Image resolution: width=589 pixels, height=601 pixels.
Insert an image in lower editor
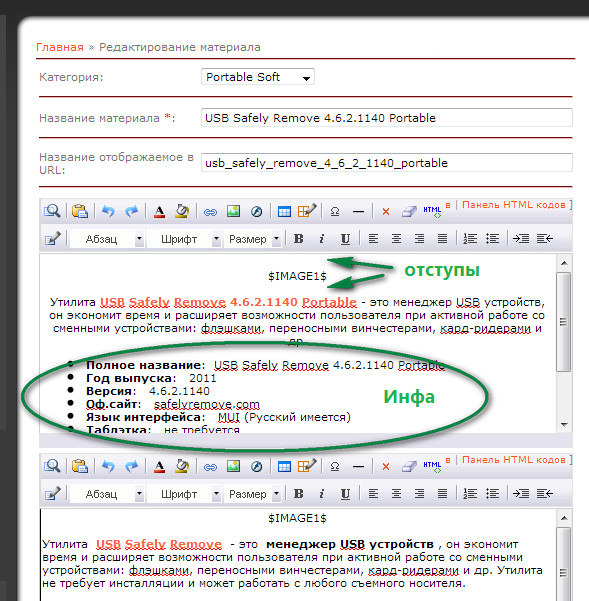pyautogui.click(x=233, y=466)
